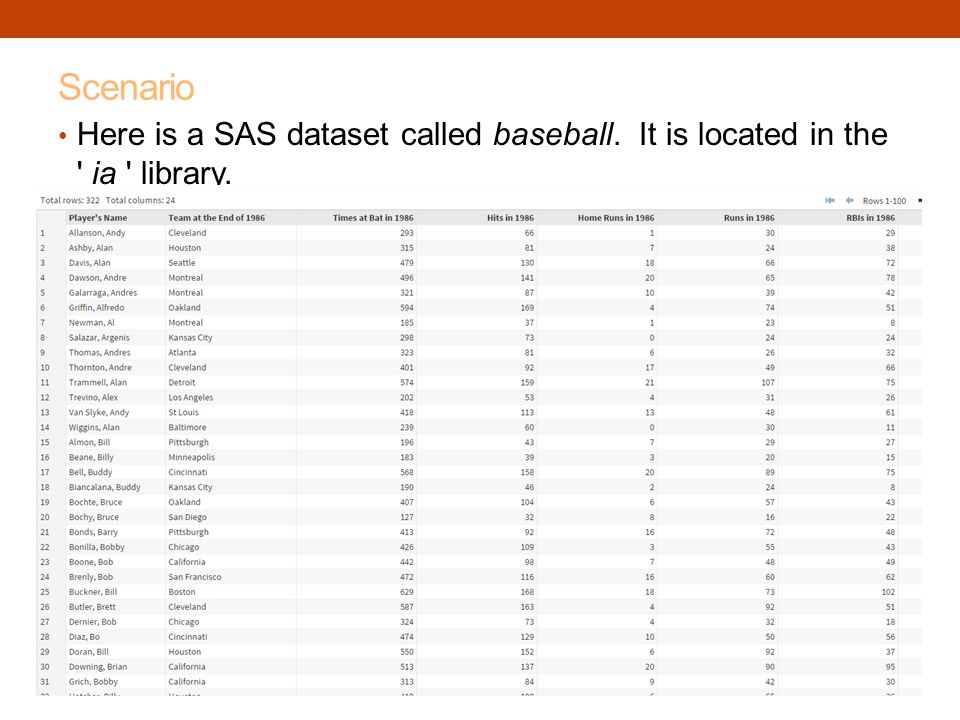Screen dimensions: 960x720
Task: Select the Runs in 1986 column header
Action: tap(749, 217)
